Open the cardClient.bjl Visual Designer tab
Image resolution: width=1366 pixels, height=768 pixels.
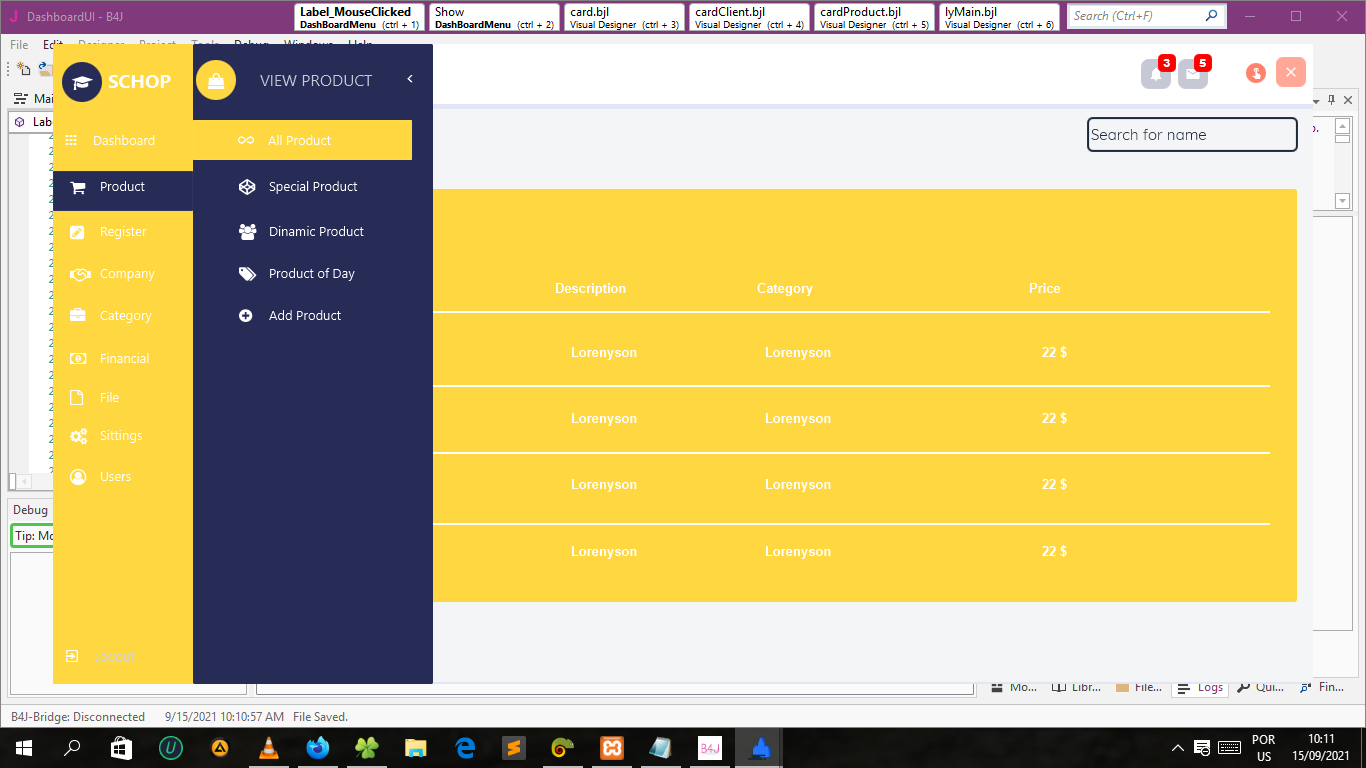[x=749, y=18]
